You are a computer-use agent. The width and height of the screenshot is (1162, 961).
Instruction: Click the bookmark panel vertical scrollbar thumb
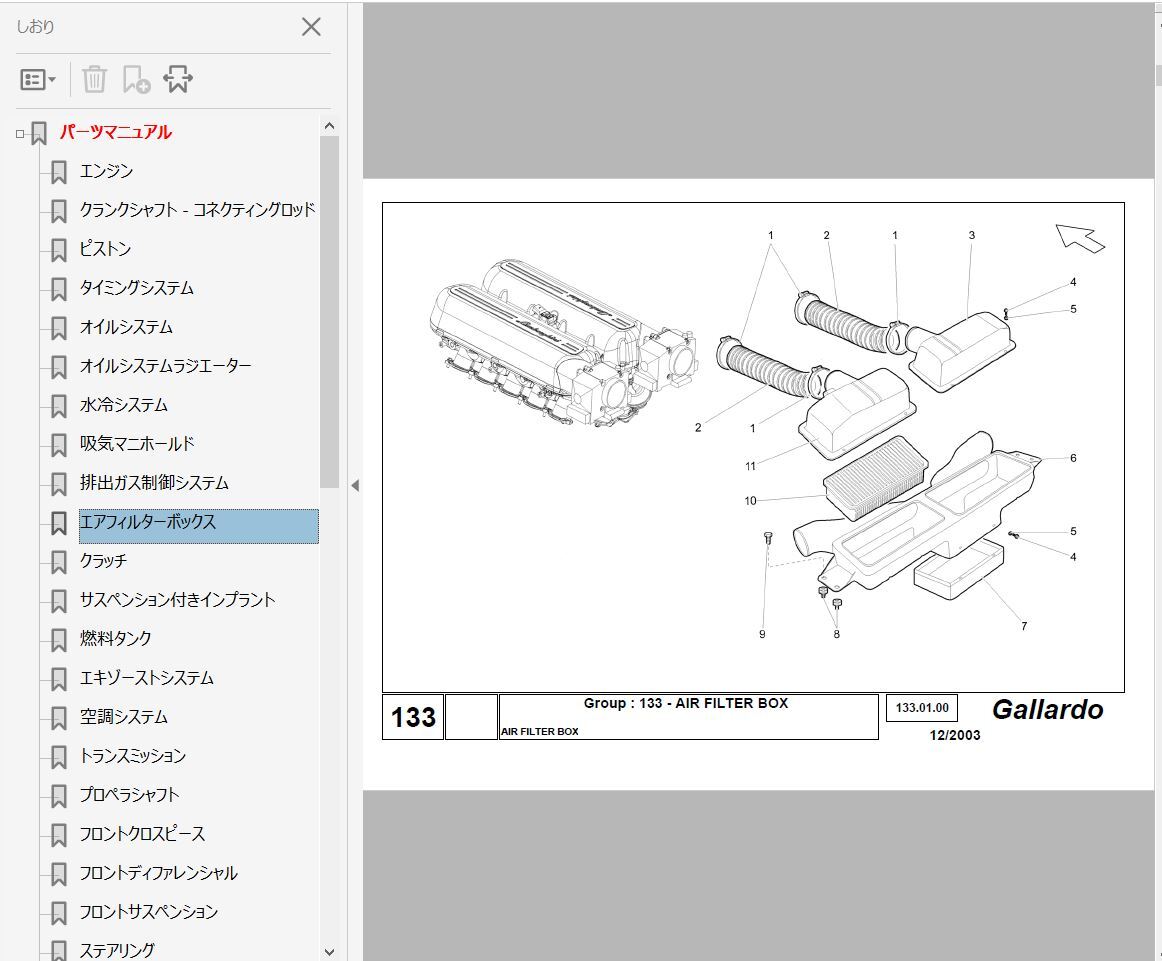tap(330, 311)
